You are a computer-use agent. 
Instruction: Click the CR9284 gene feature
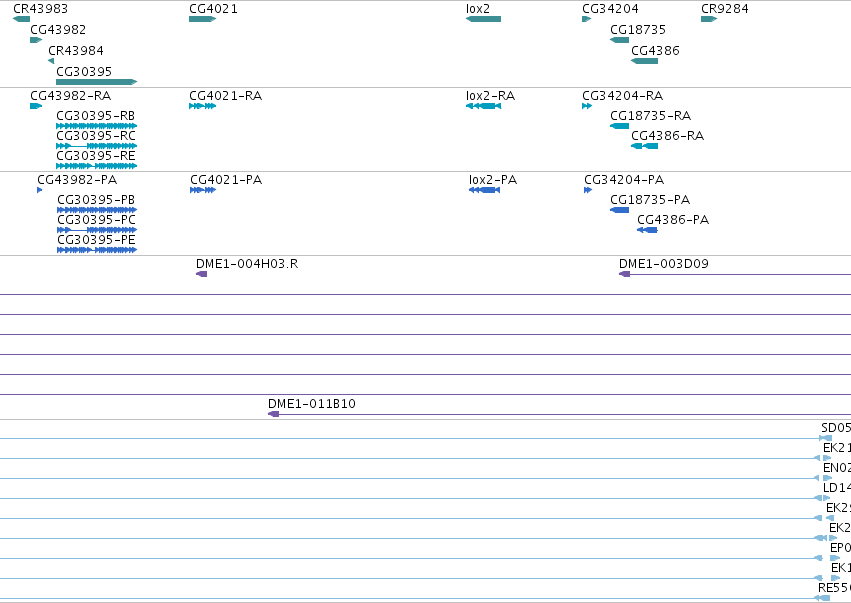pos(709,19)
